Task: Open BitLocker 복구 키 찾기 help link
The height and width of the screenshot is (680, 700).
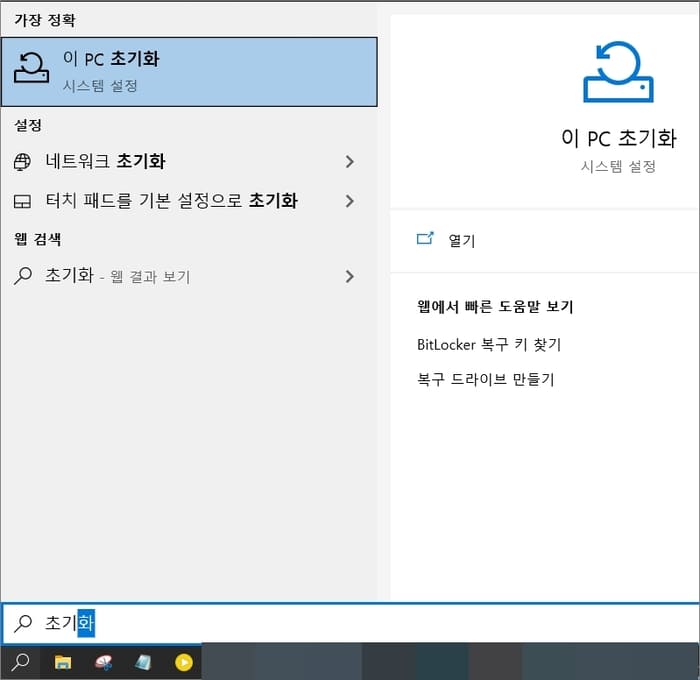Action: [489, 345]
